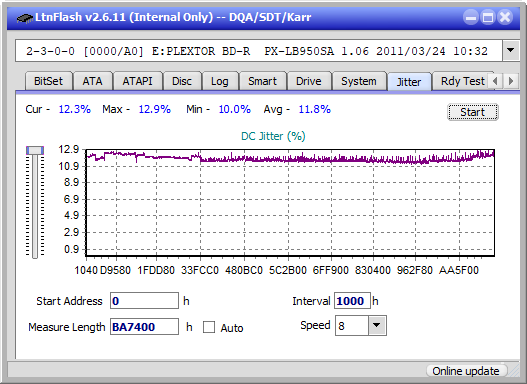Open the Disc tab
Image resolution: width=527 pixels, height=384 pixels.
182,81
